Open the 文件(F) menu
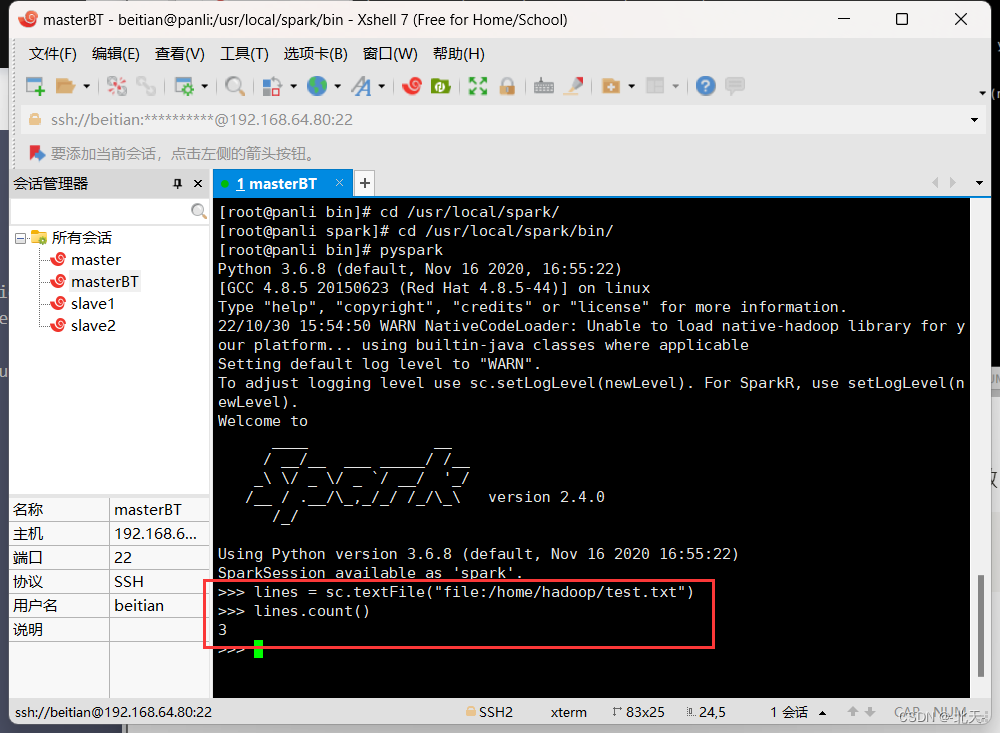The image size is (1000, 733). pos(52,54)
